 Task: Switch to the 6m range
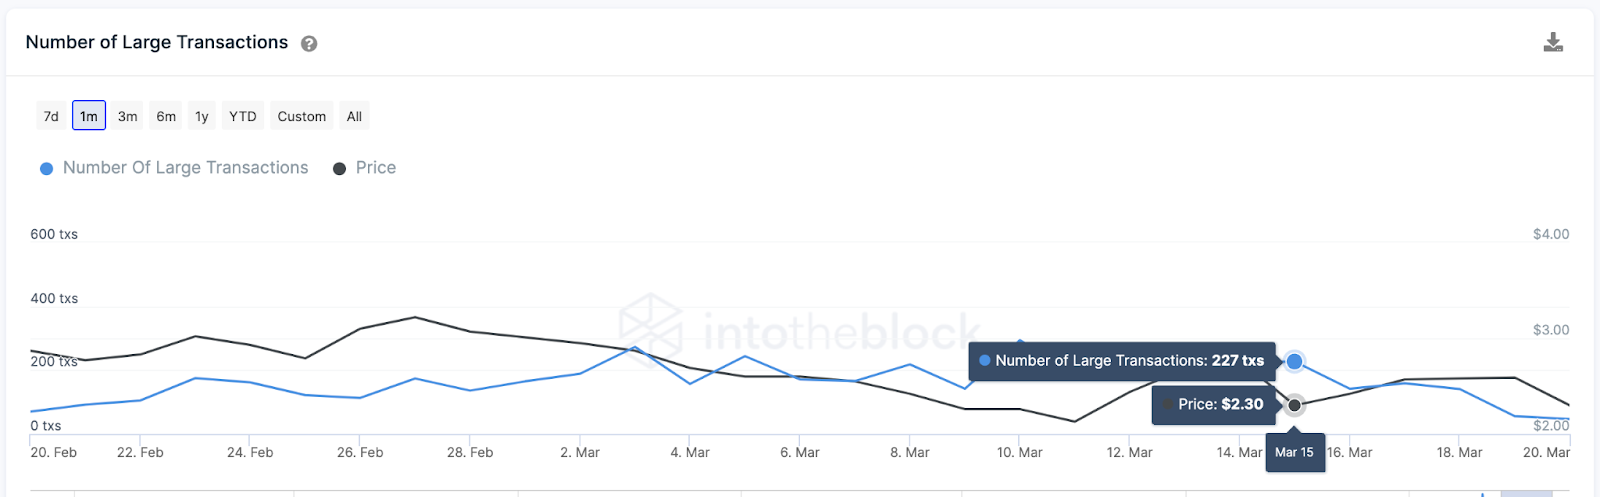coord(166,116)
